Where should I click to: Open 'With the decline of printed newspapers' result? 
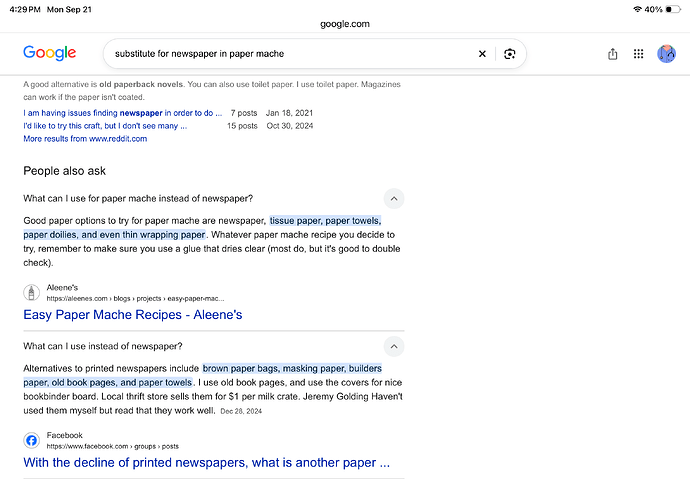pos(206,462)
